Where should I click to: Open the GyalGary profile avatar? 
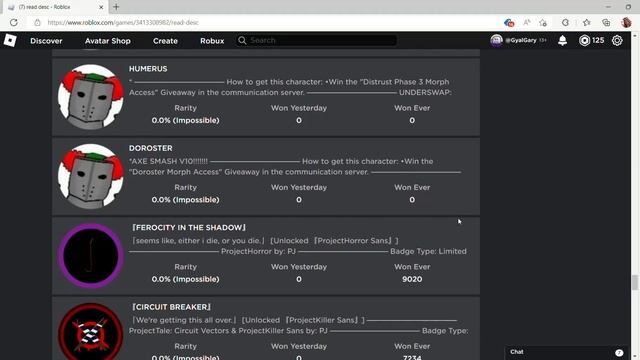click(496, 40)
